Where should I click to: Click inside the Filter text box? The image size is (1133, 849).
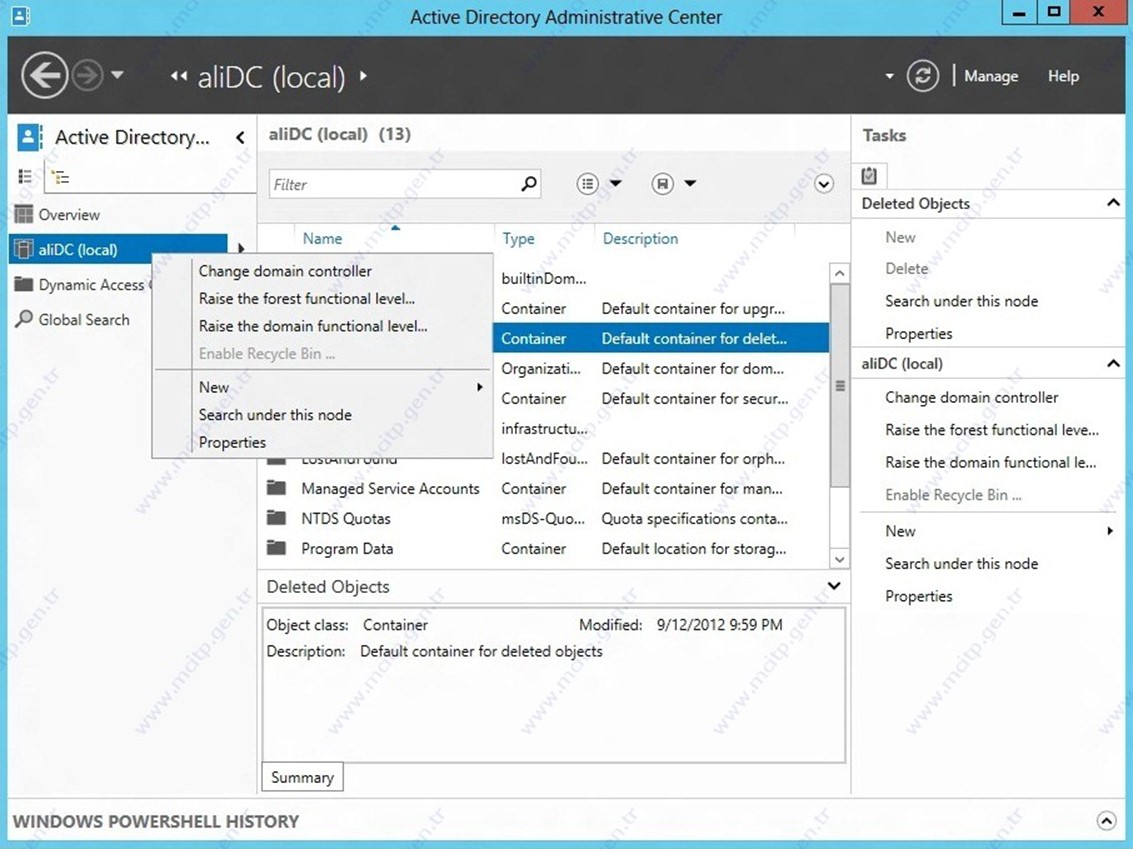click(404, 184)
